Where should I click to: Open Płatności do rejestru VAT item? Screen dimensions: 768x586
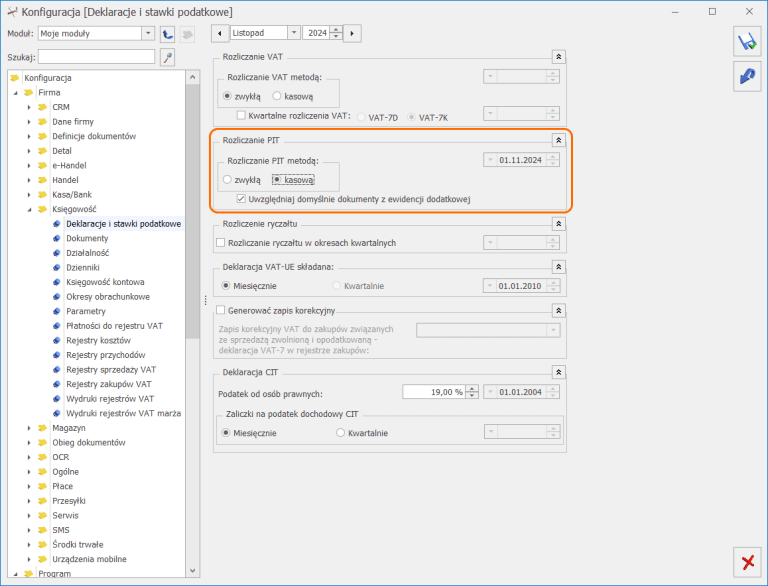tap(114, 326)
